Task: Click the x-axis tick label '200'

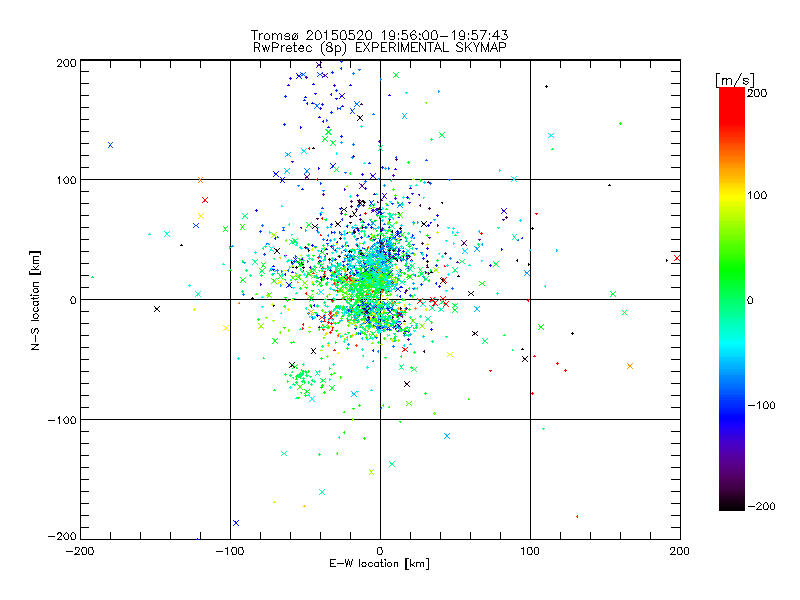Action: point(680,551)
